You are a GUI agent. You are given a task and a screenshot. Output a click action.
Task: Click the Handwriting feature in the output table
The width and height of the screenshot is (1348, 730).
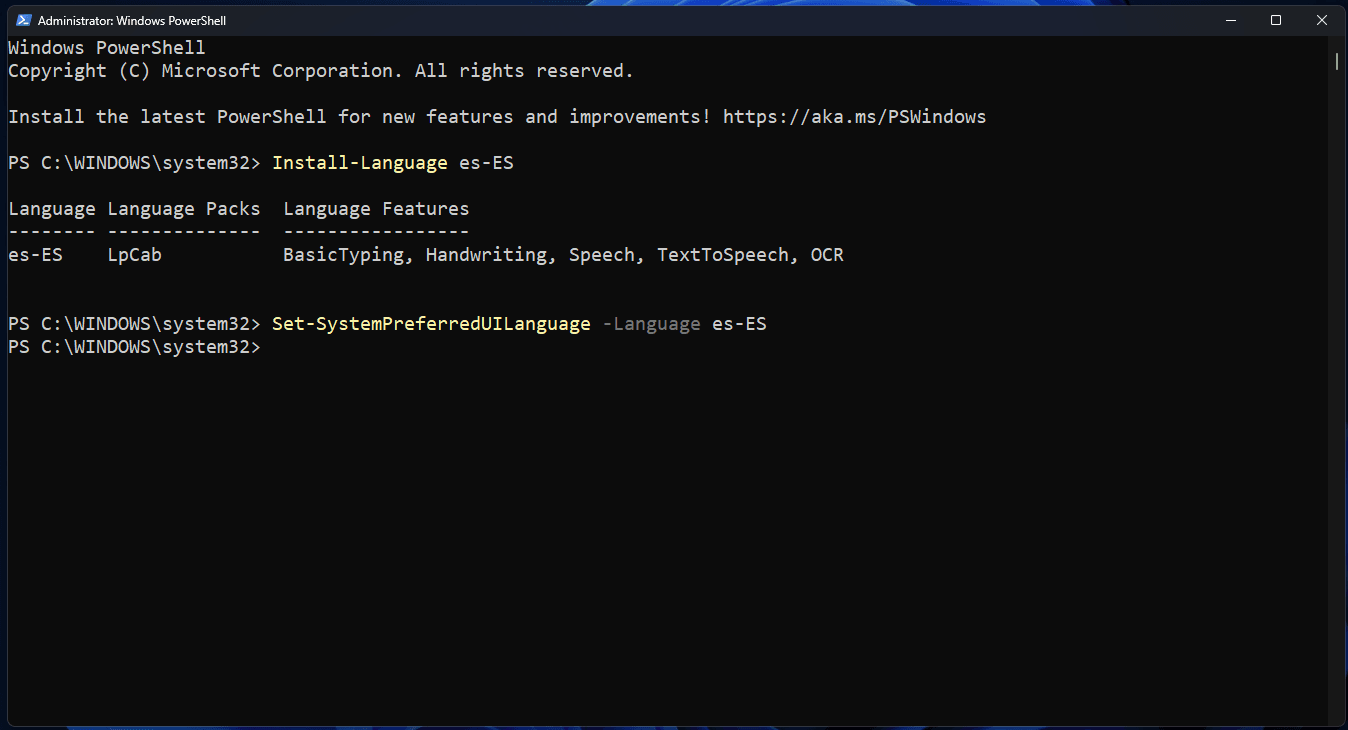[x=487, y=254]
